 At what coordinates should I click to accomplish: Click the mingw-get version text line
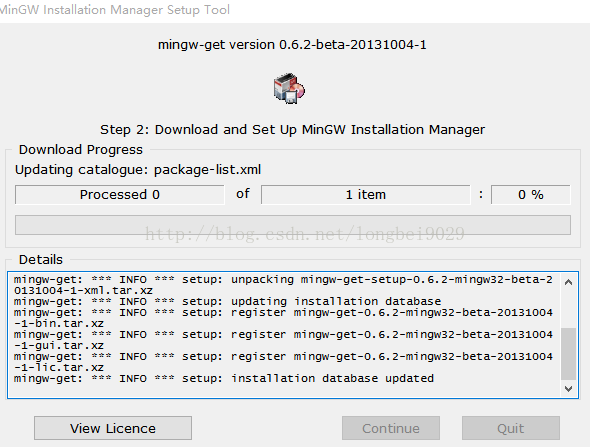[292, 45]
